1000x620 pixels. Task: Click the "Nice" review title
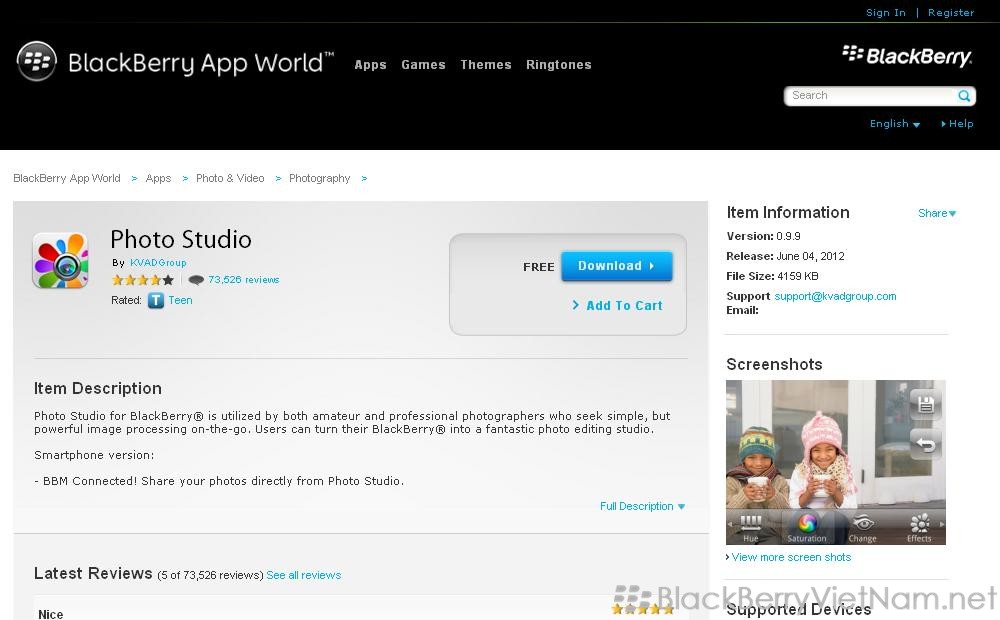click(50, 614)
